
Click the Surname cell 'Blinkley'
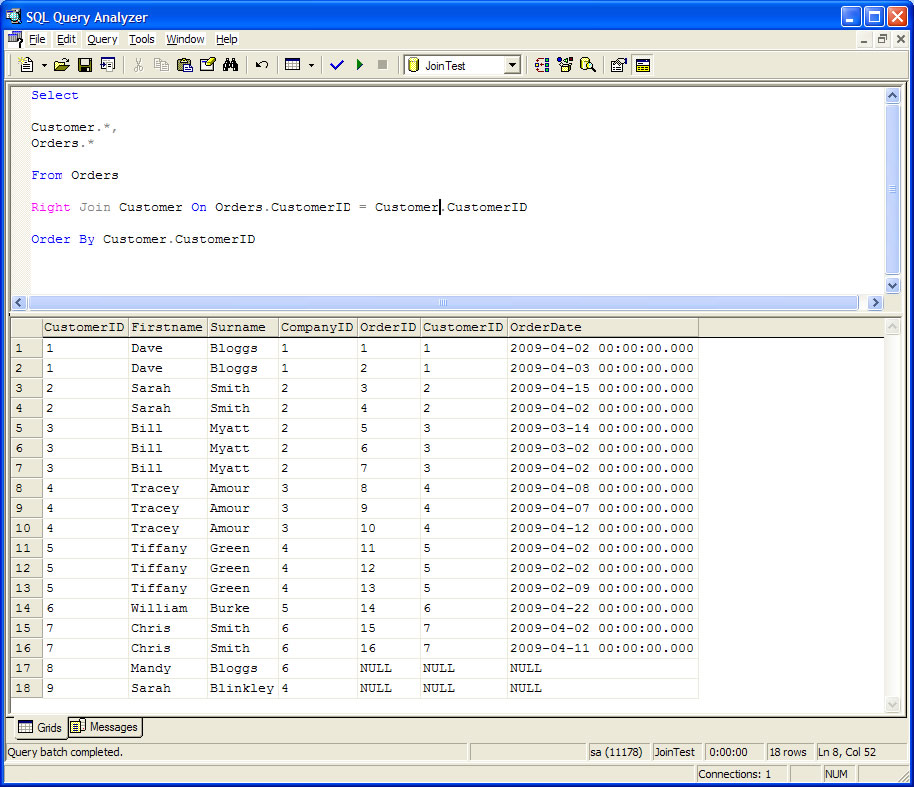click(x=242, y=688)
